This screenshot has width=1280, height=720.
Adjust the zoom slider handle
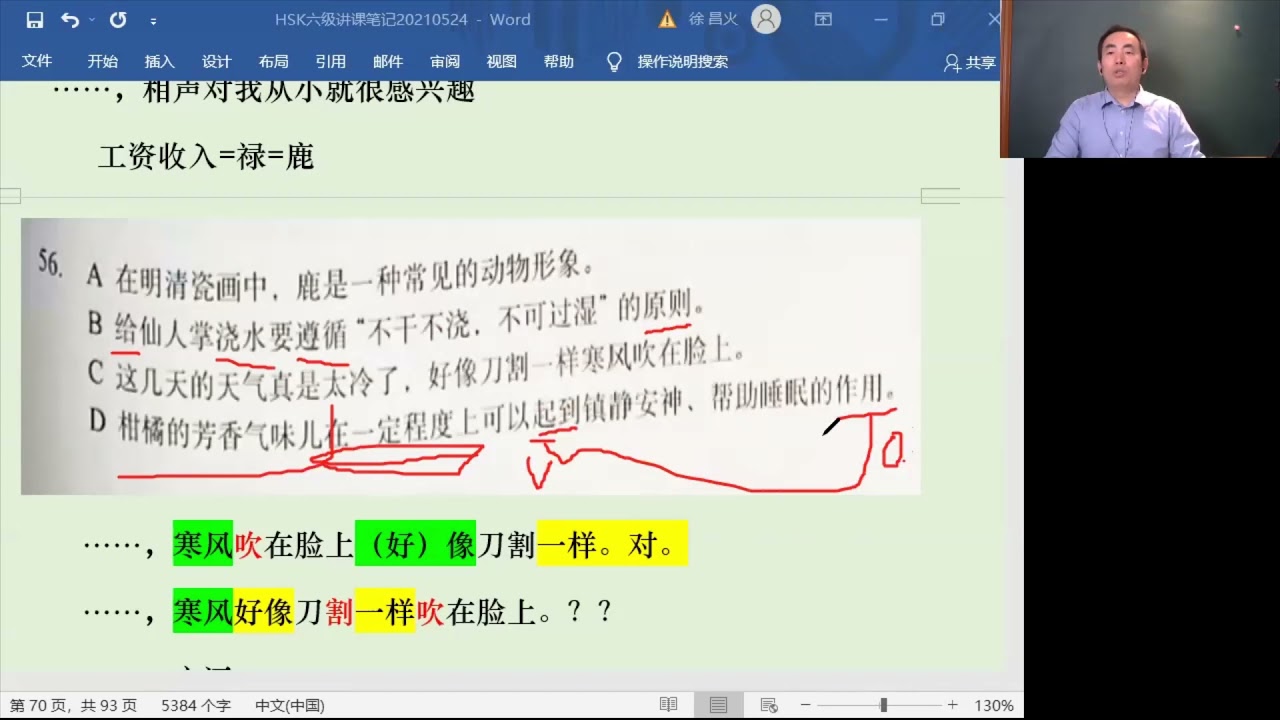[x=883, y=705]
